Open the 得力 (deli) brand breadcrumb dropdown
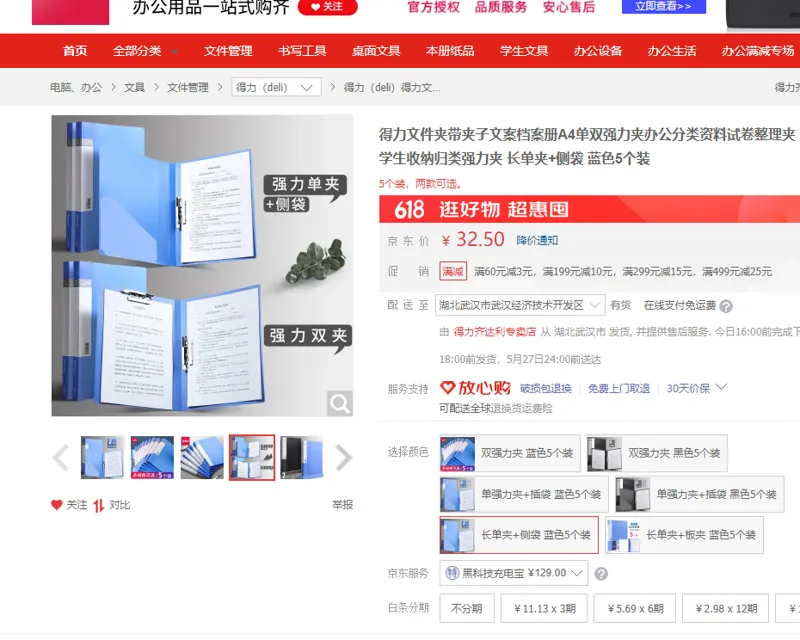This screenshot has height=640, width=800. pyautogui.click(x=276, y=87)
